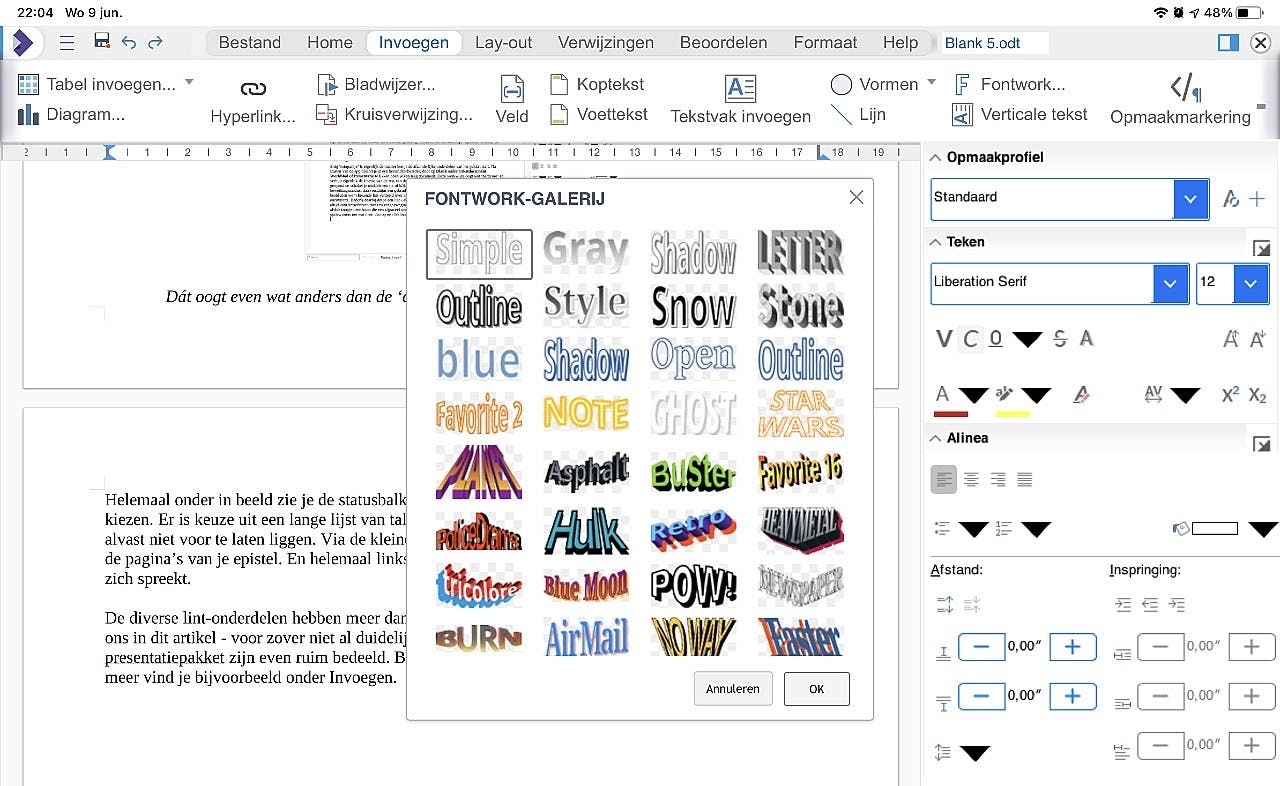Center the paragraph alignment
1280x786 pixels.
click(x=971, y=480)
